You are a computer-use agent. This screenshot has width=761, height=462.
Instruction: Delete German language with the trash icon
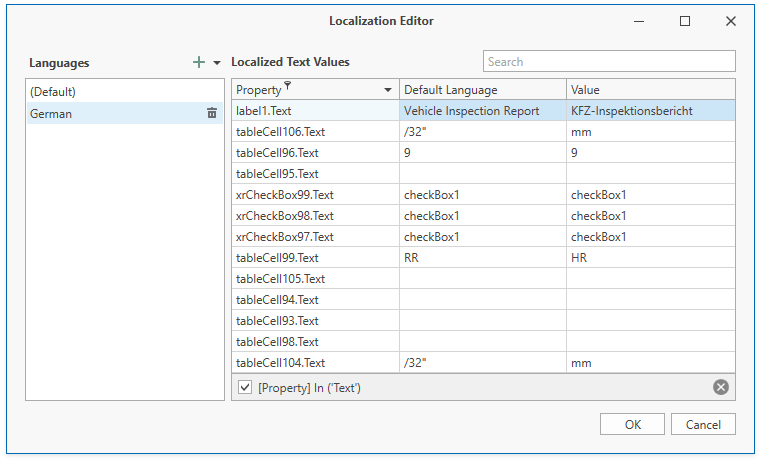(x=212, y=114)
